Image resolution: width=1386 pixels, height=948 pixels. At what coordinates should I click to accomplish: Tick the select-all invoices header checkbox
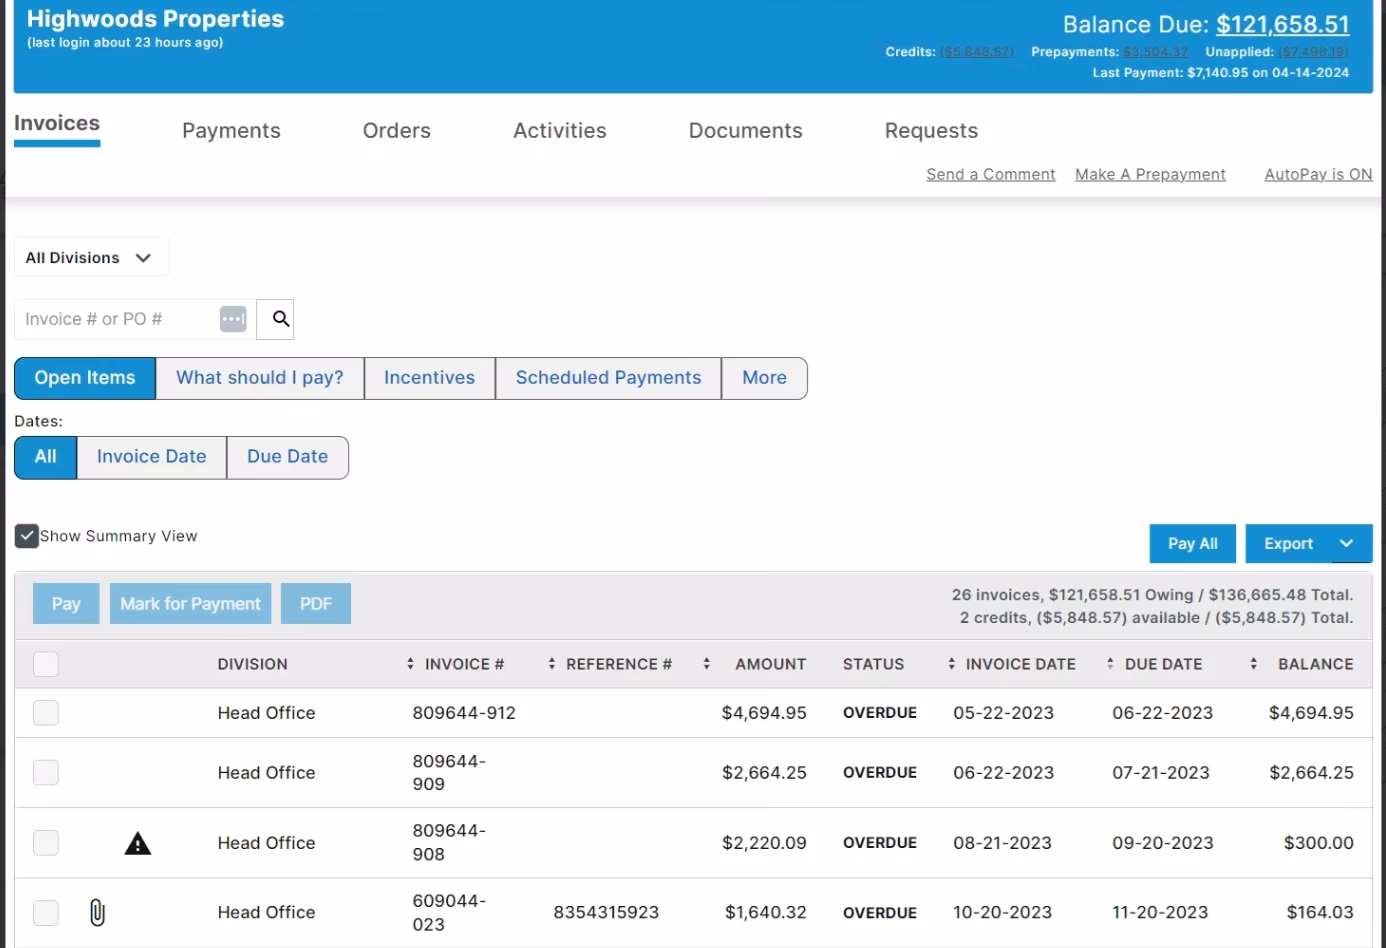[46, 664]
